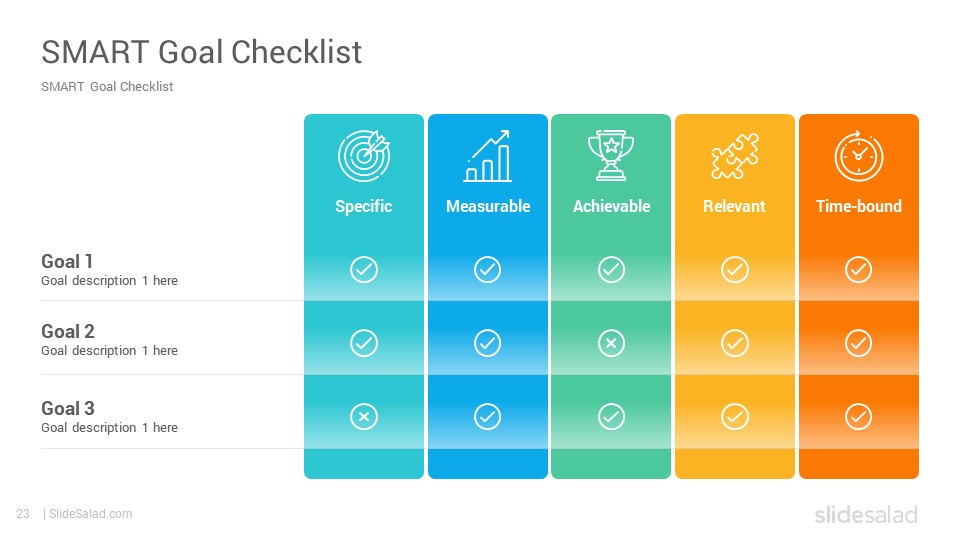The height and width of the screenshot is (540, 960).
Task: Select the Relevant column heading
Action: point(734,206)
